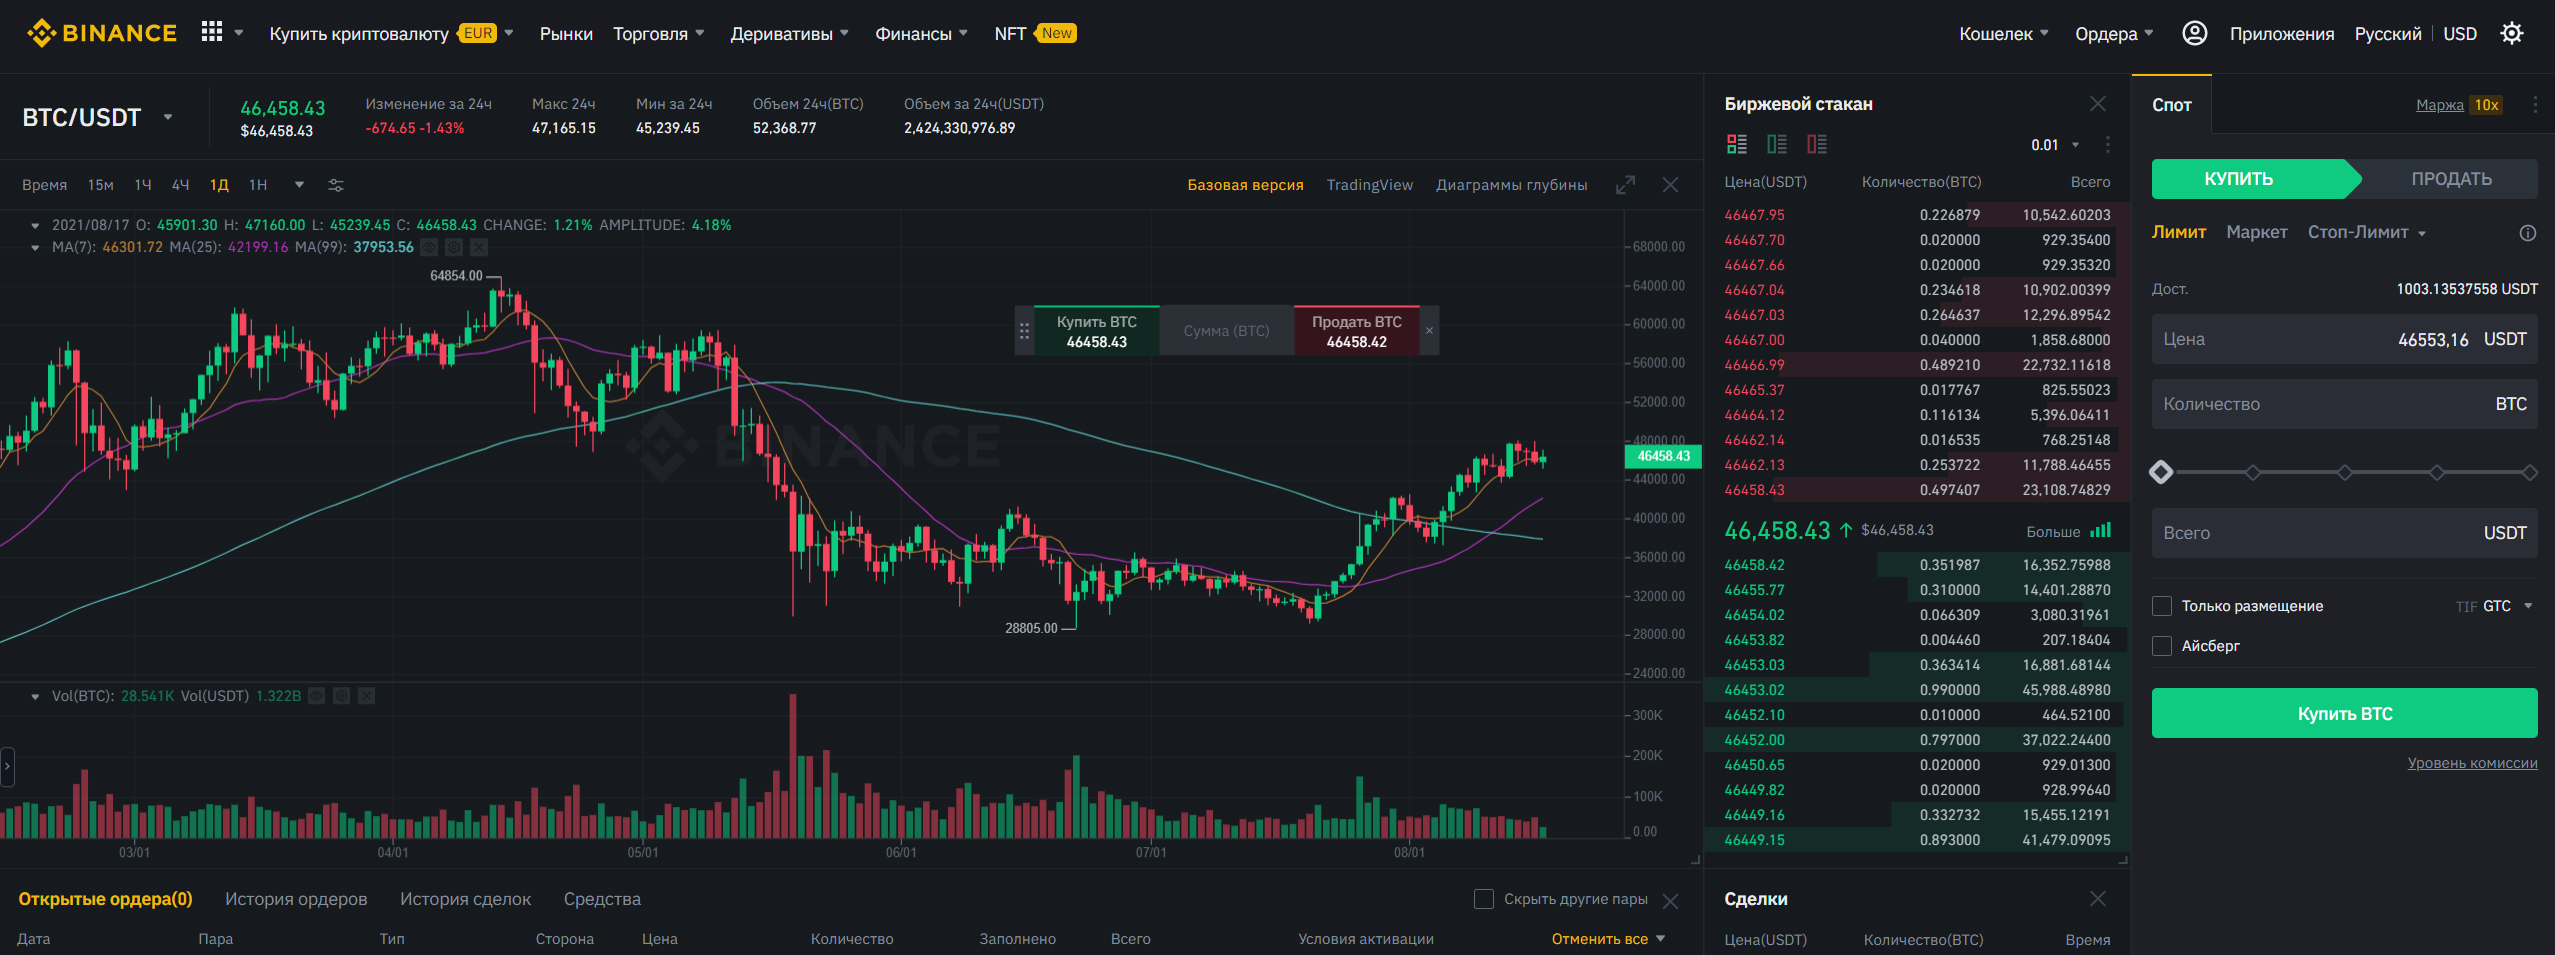Open Приложения link
Image resolution: width=2555 pixels, height=955 pixels.
2281,34
